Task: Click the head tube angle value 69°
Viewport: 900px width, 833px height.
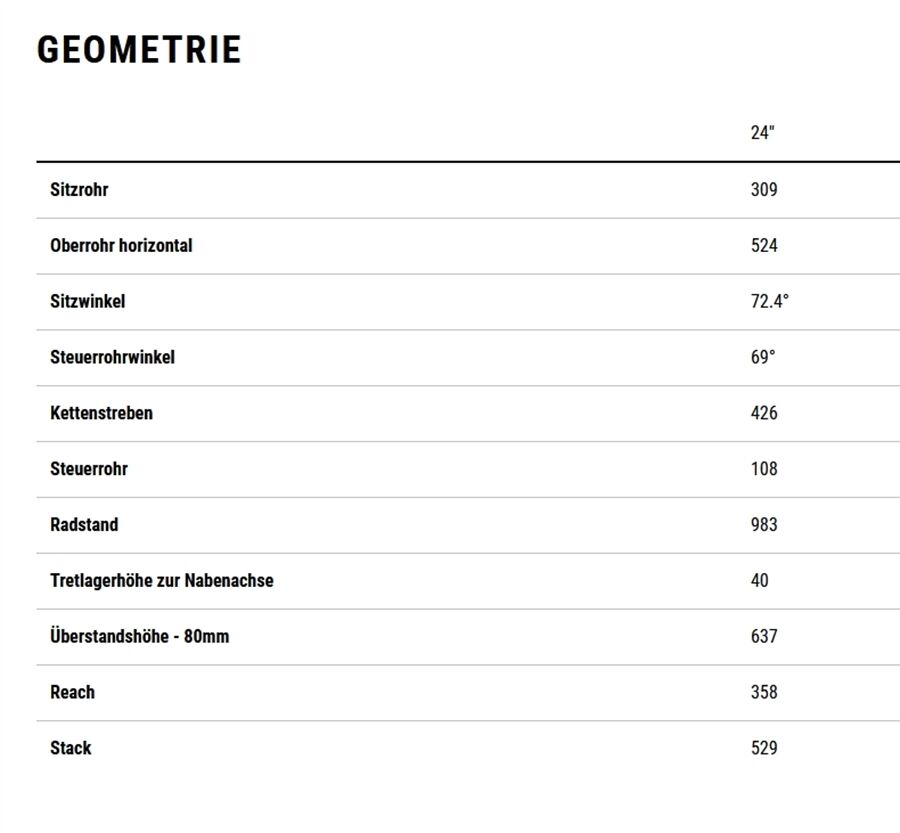Action: tap(762, 357)
